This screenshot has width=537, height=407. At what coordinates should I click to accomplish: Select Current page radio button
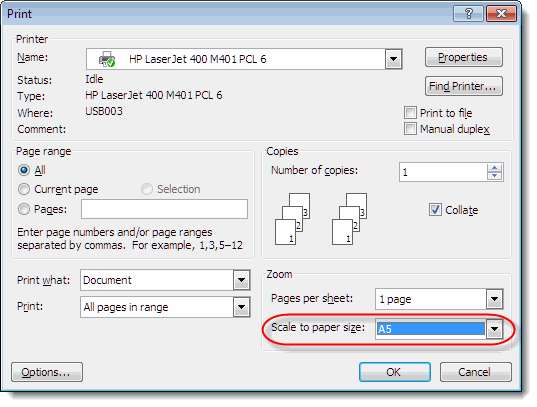pos(24,189)
